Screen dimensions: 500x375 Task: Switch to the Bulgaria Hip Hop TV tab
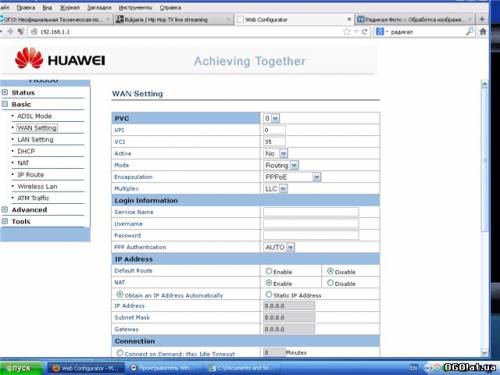[173, 20]
